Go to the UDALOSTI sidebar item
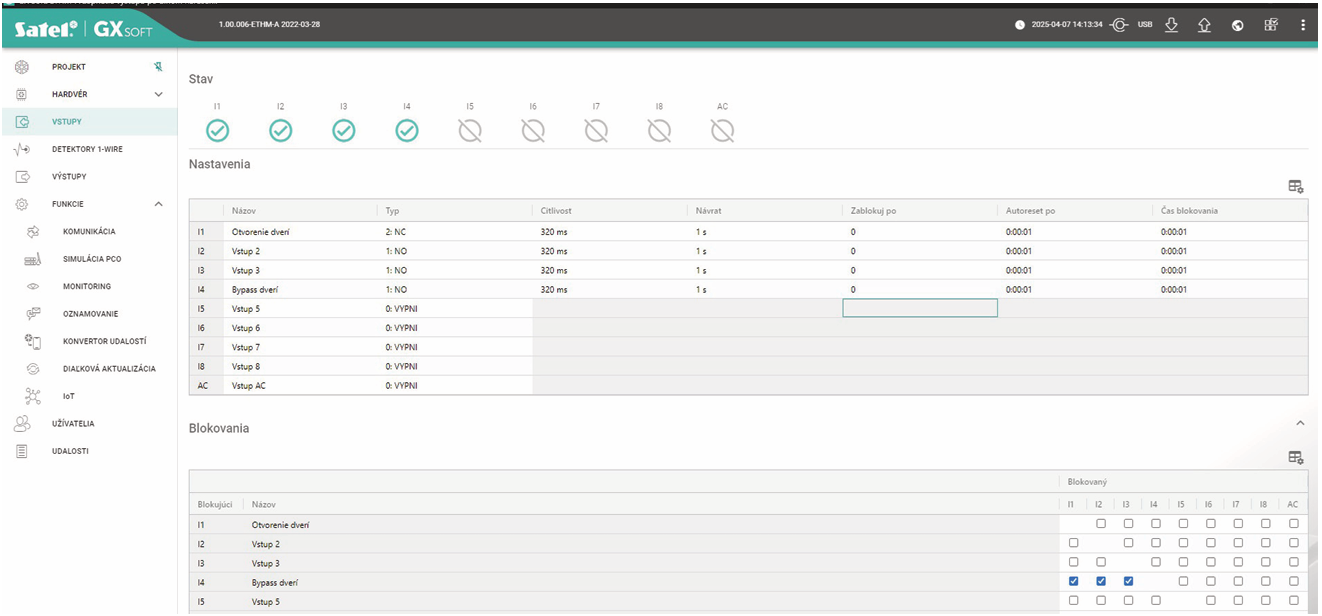This screenshot has height=616, width=1322. point(70,451)
